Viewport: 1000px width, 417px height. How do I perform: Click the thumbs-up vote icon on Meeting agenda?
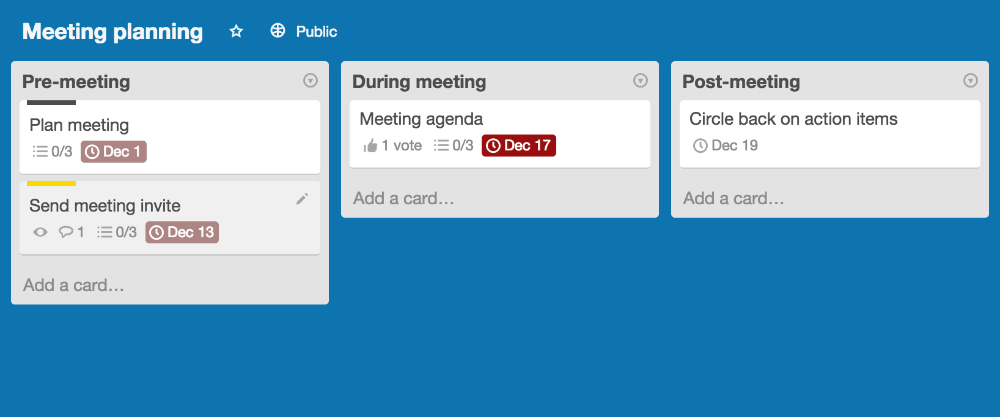point(370,146)
